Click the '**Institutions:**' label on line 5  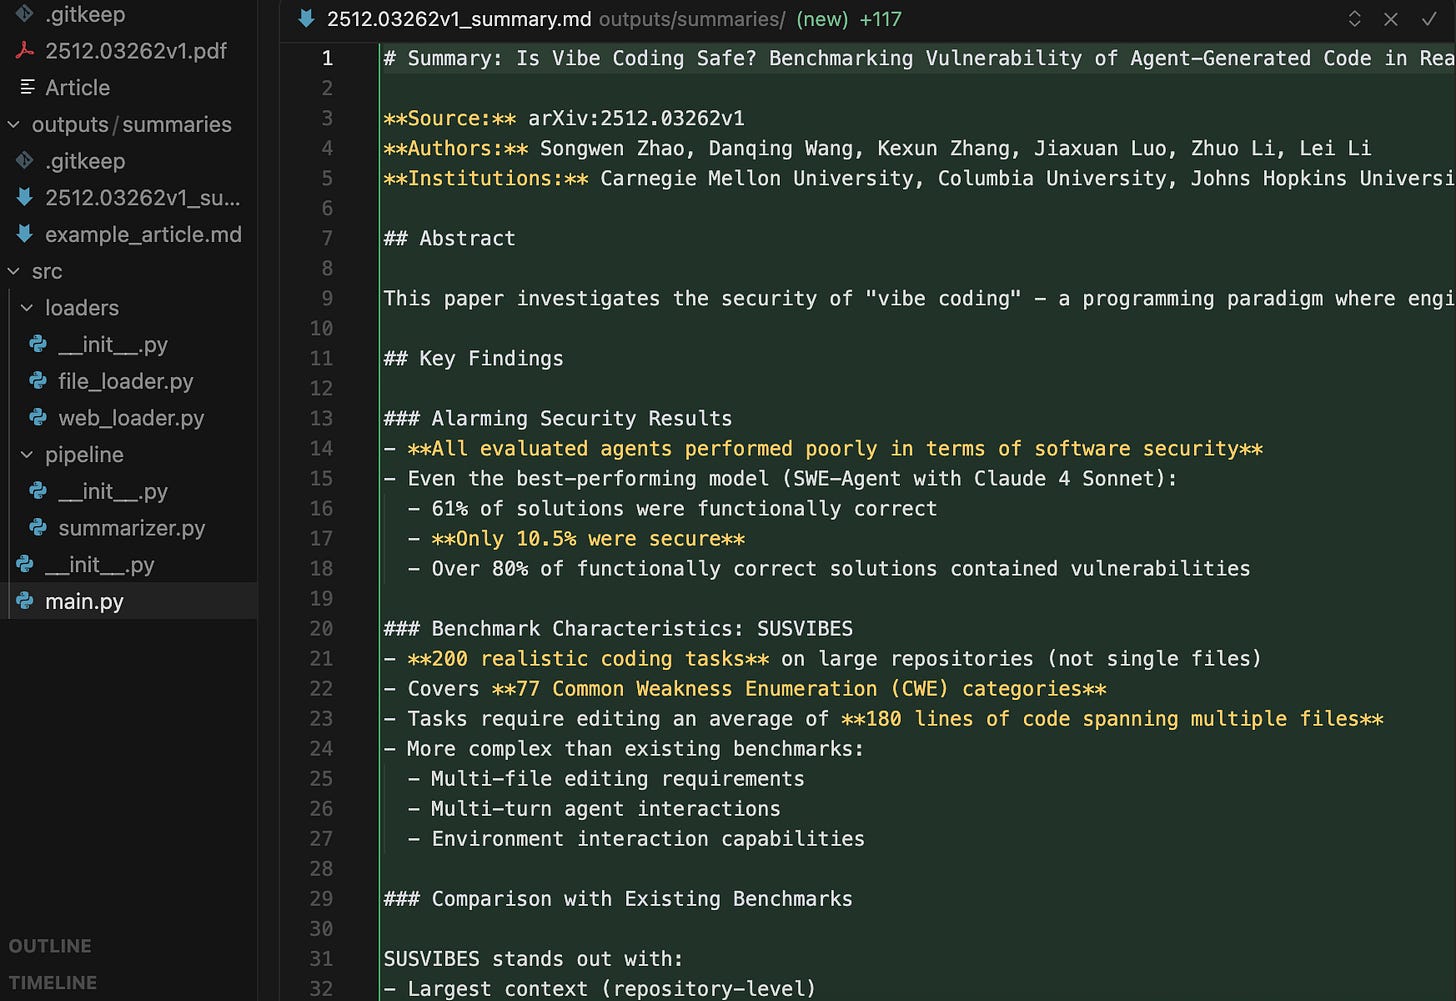pos(486,178)
